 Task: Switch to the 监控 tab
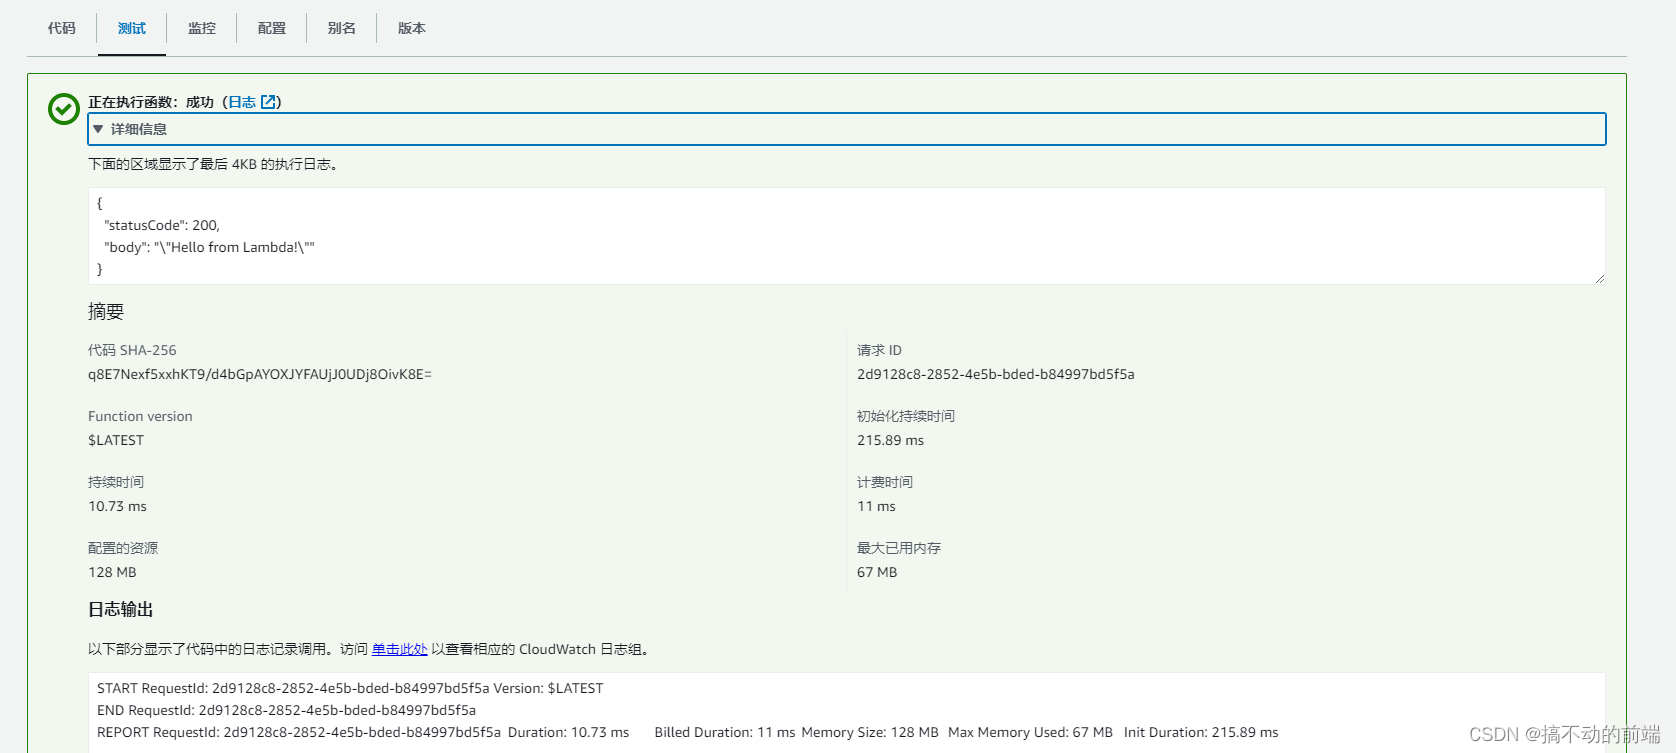point(202,28)
